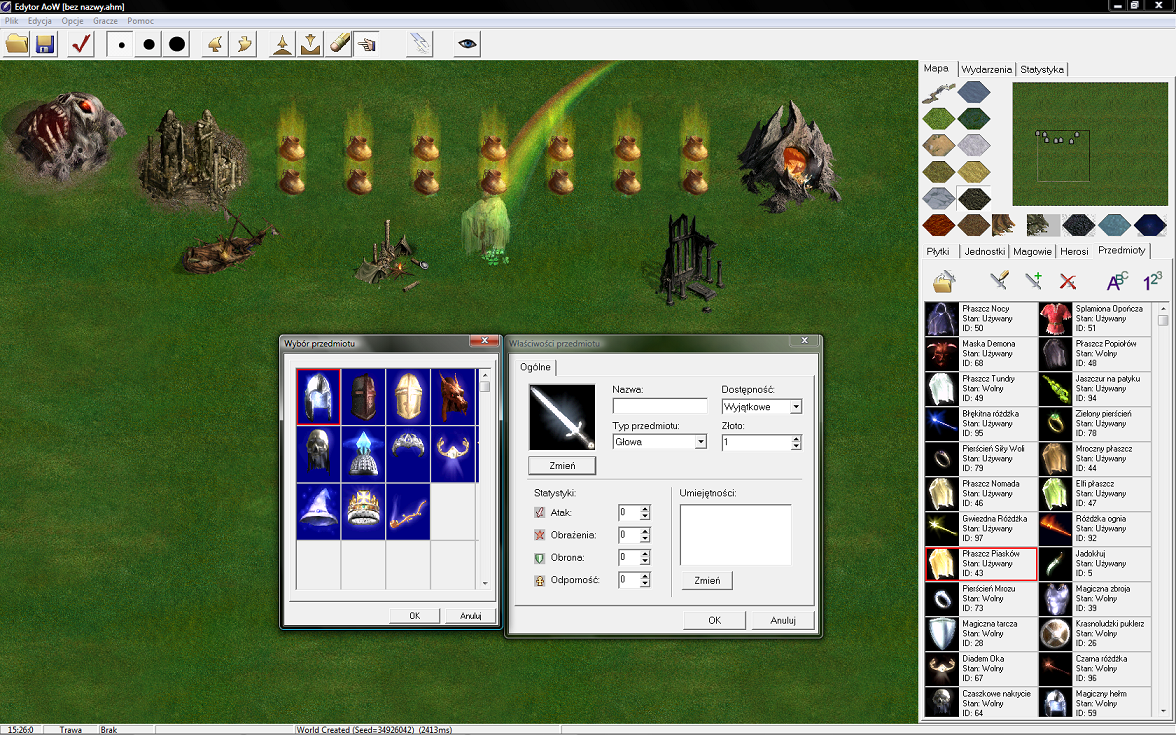Click the minimap preview

pos(1090,144)
